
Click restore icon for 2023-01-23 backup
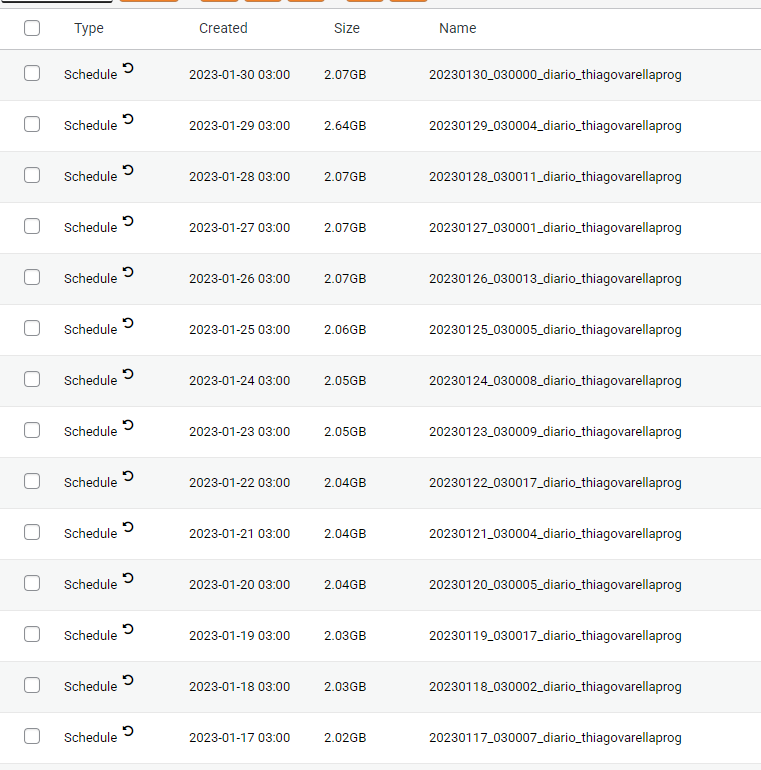tap(128, 425)
